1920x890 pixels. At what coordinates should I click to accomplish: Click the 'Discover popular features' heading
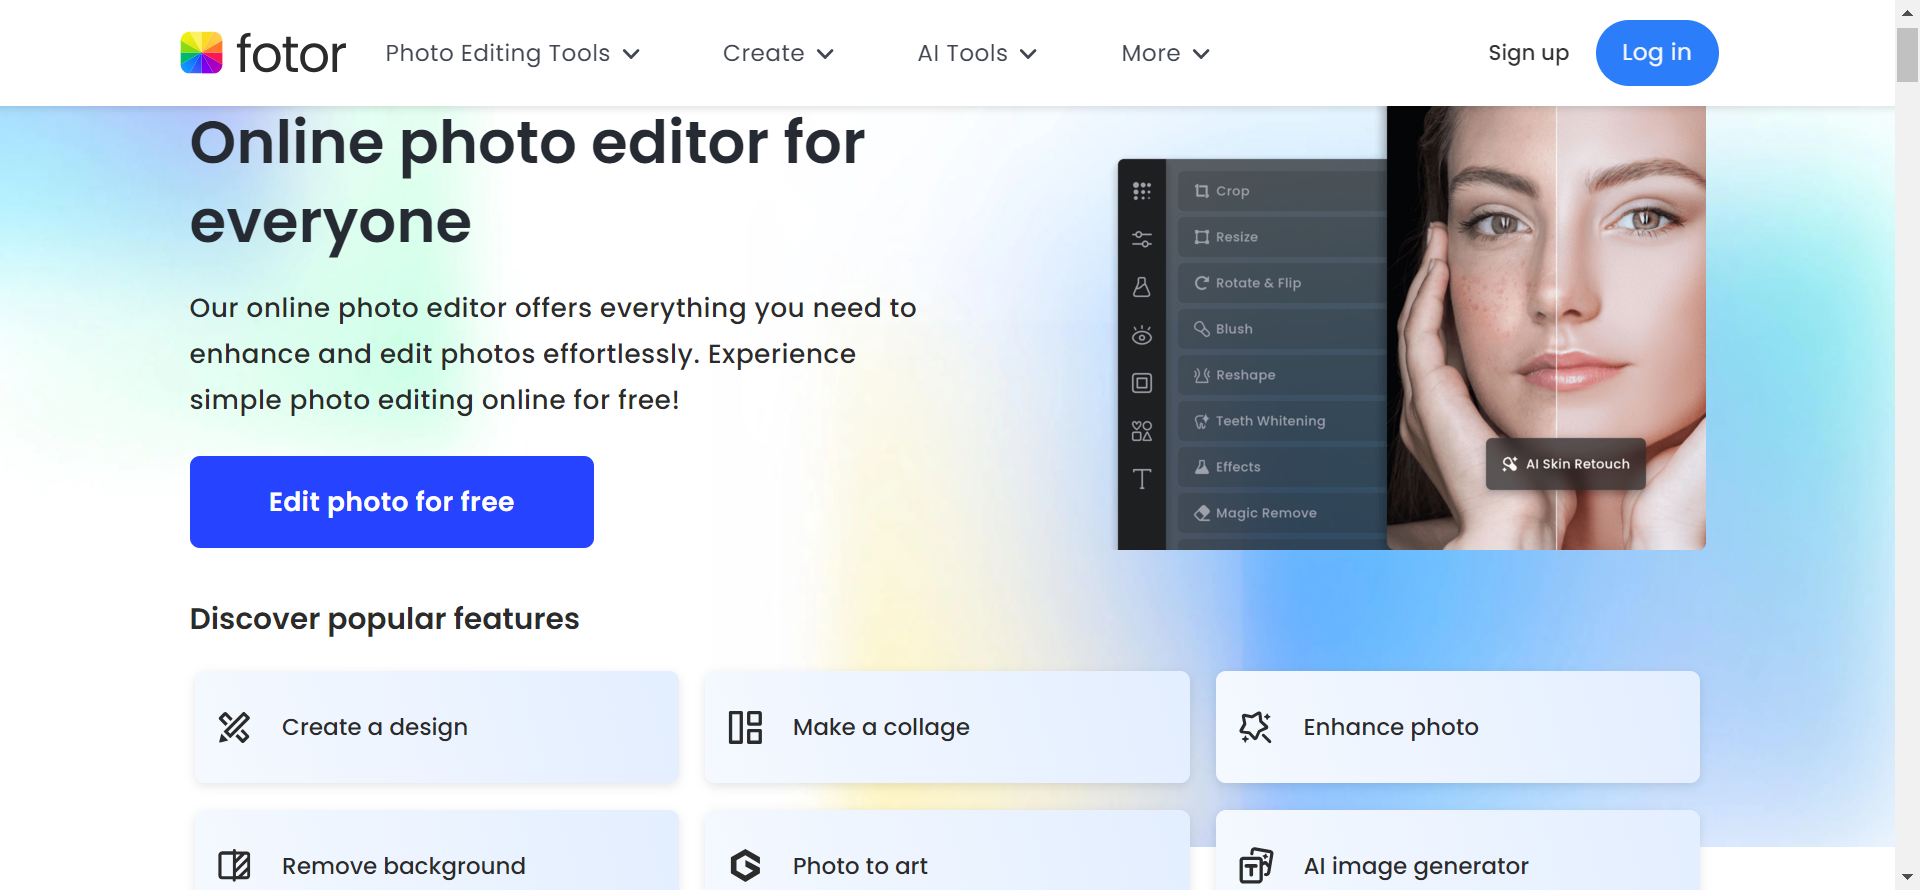385,619
